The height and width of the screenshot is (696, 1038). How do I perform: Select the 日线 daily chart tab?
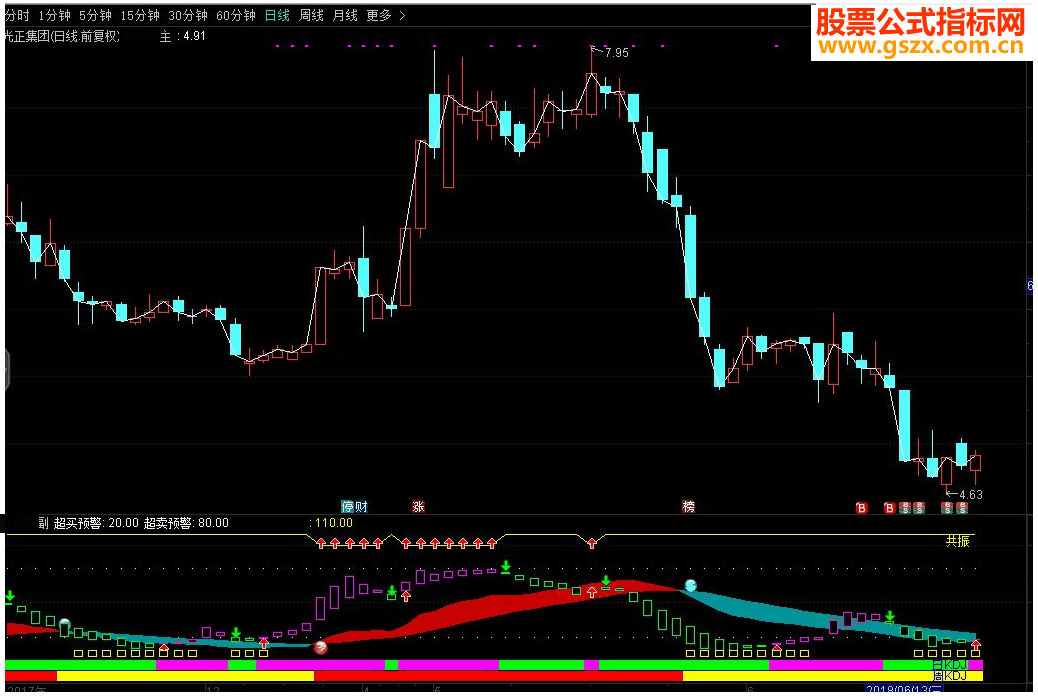277,15
